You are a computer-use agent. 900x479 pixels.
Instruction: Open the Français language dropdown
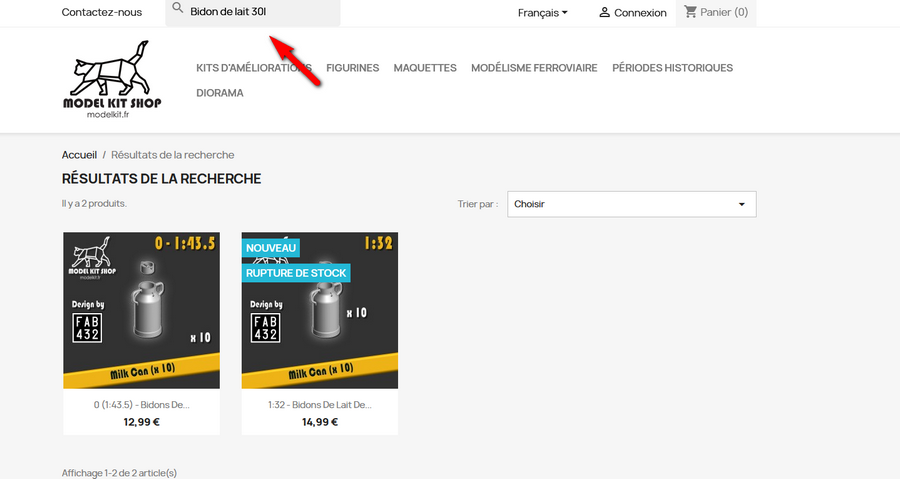(542, 13)
